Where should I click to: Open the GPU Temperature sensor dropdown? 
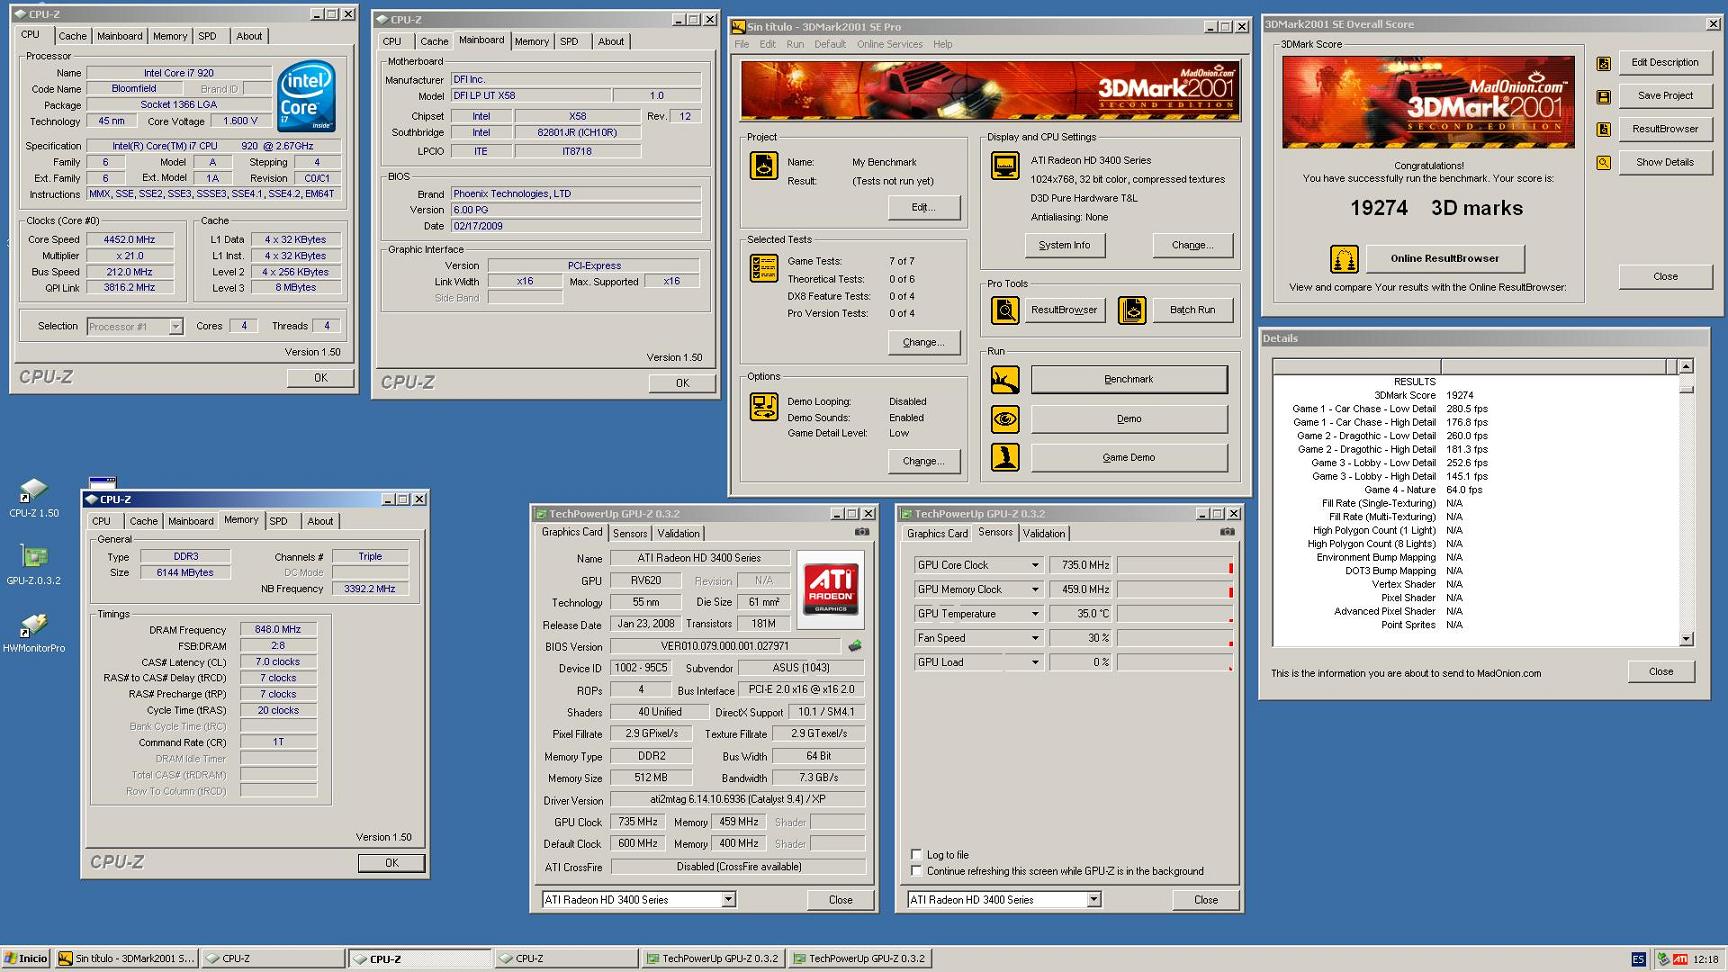coord(1035,614)
